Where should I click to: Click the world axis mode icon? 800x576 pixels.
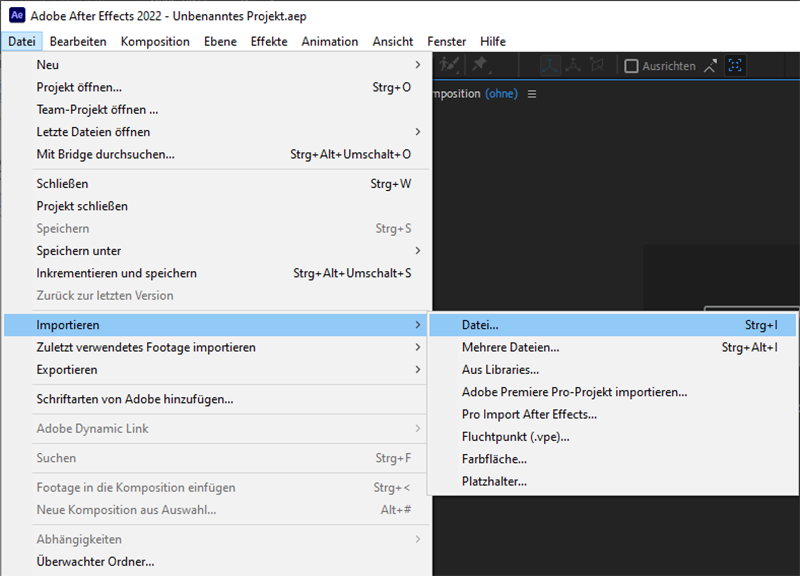pyautogui.click(x=573, y=65)
